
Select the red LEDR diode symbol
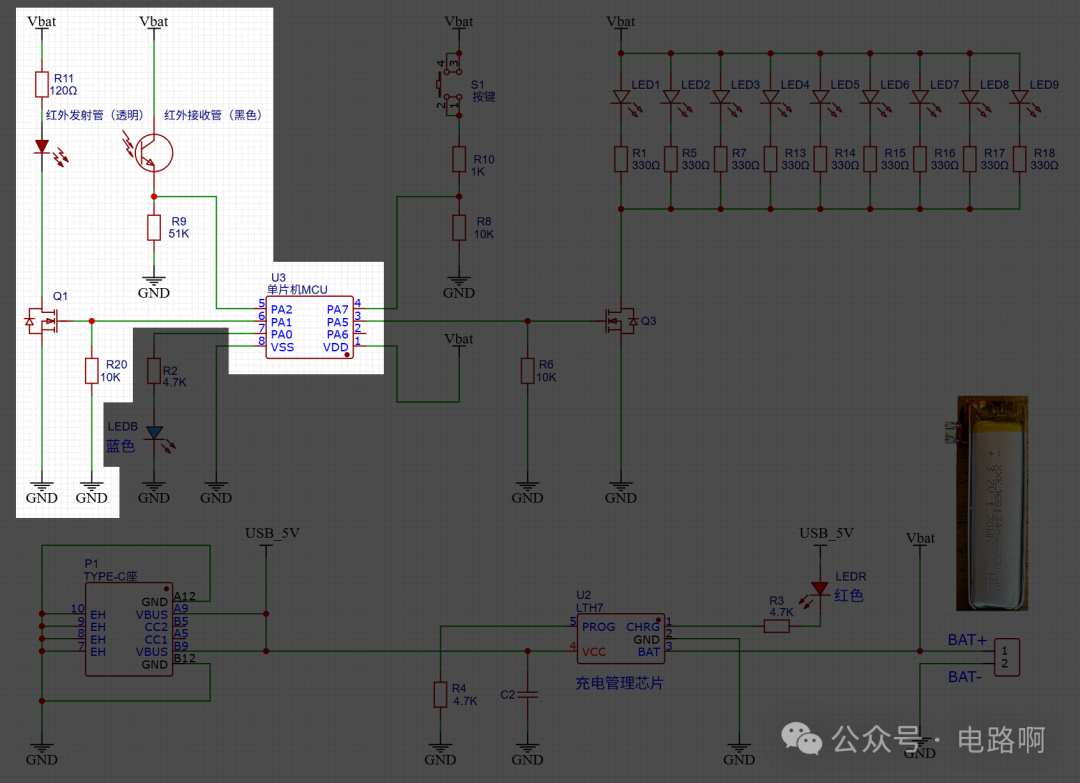click(x=816, y=593)
